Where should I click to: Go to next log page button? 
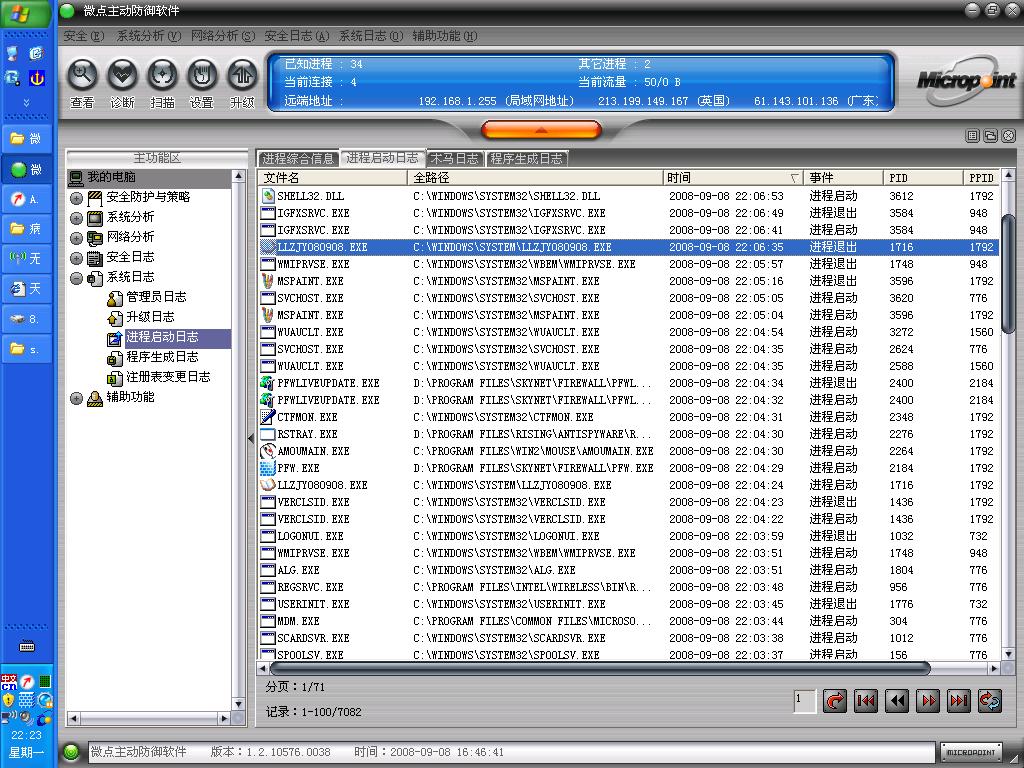pos(928,701)
